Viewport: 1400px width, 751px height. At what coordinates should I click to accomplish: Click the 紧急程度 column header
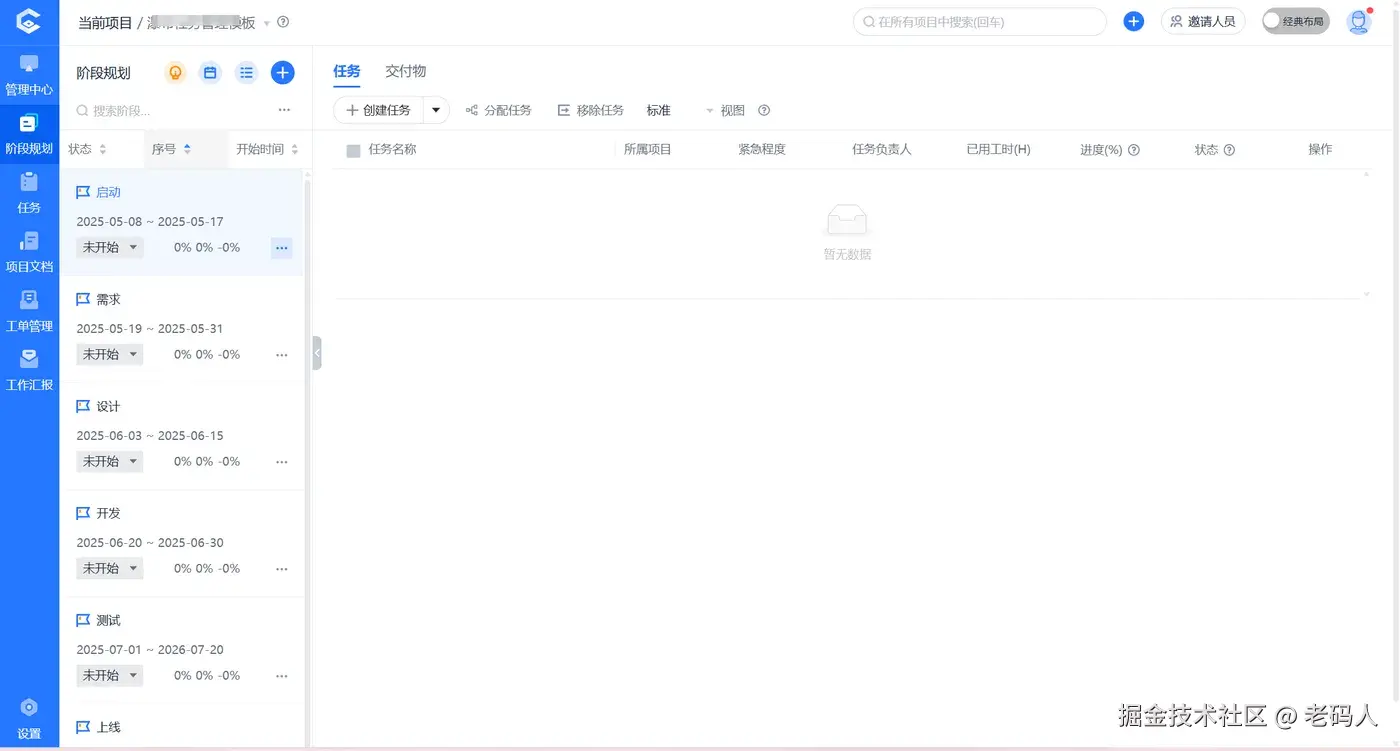tap(762, 150)
